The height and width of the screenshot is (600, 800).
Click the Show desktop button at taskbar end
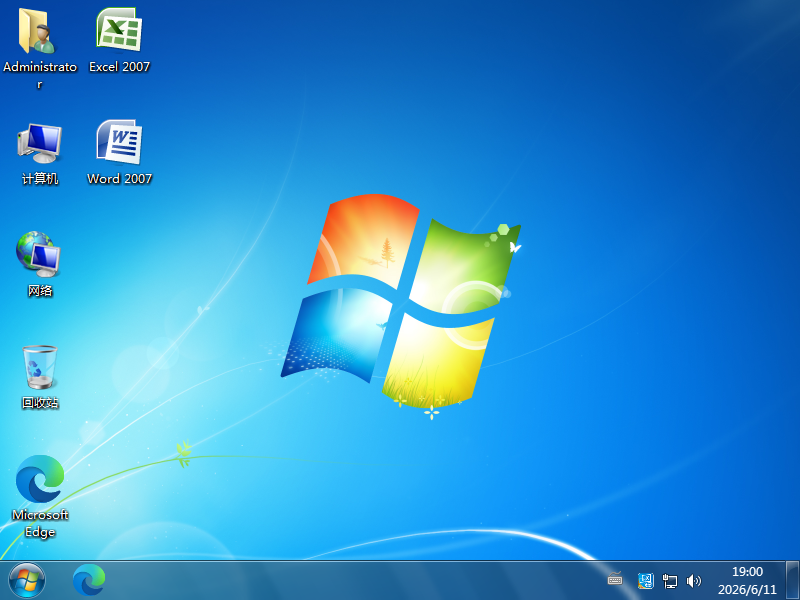[x=792, y=581]
